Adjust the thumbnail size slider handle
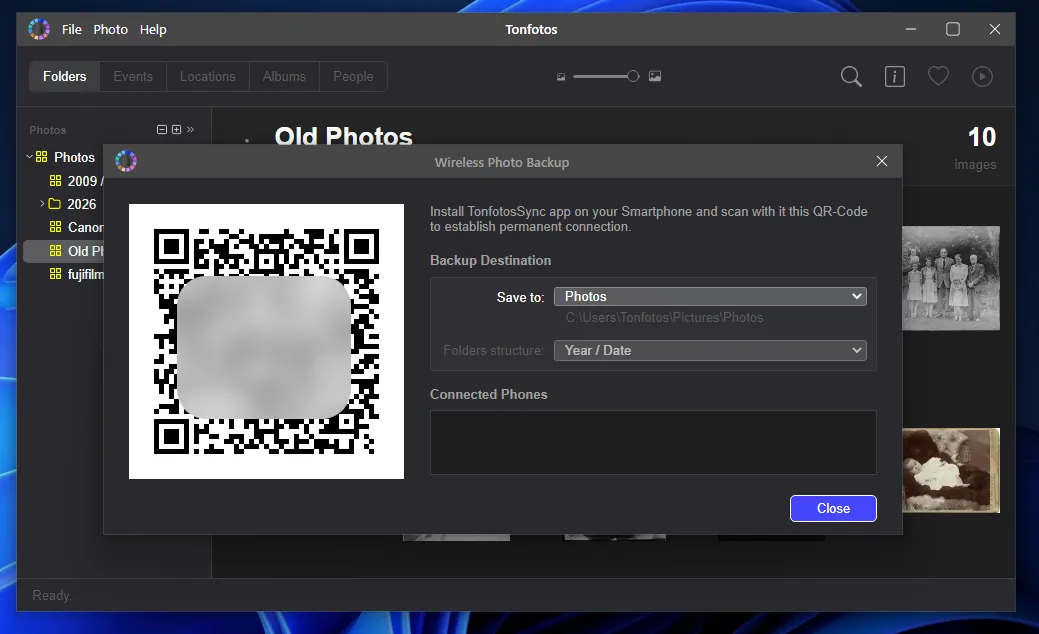Viewport: 1039px width, 634px height. 633,76
